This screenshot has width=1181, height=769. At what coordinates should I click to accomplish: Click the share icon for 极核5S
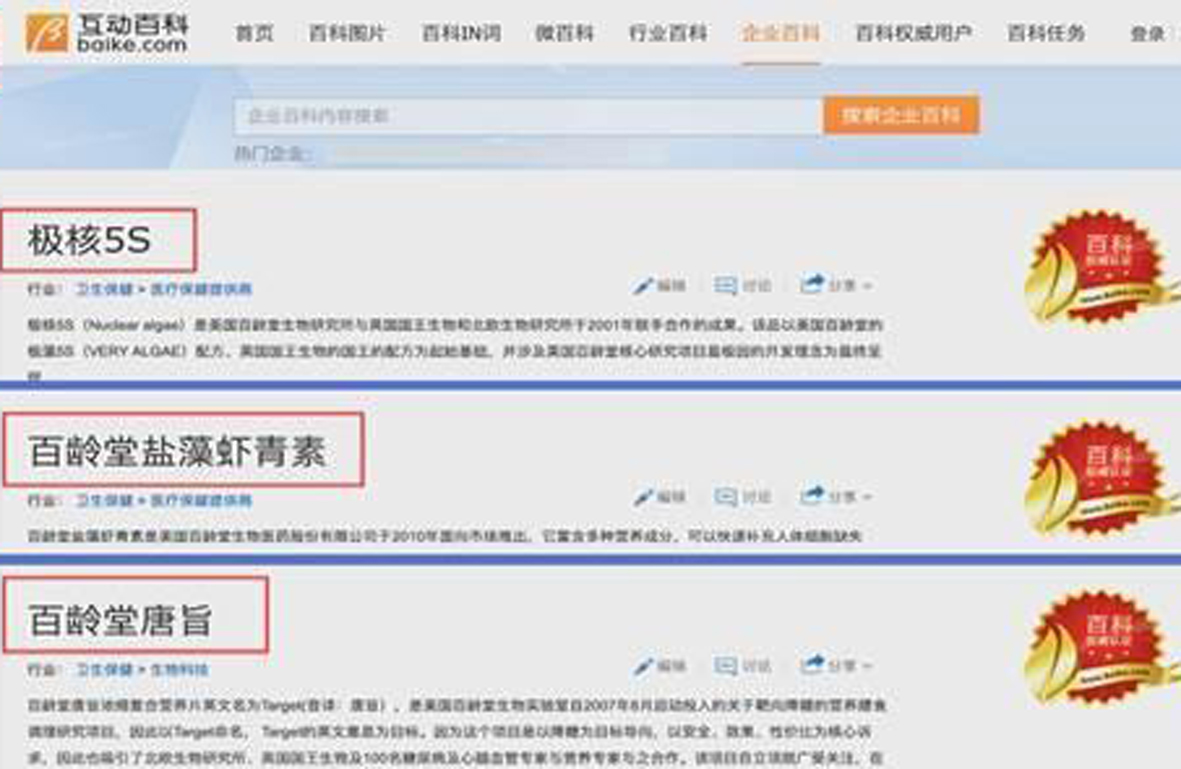tap(812, 285)
